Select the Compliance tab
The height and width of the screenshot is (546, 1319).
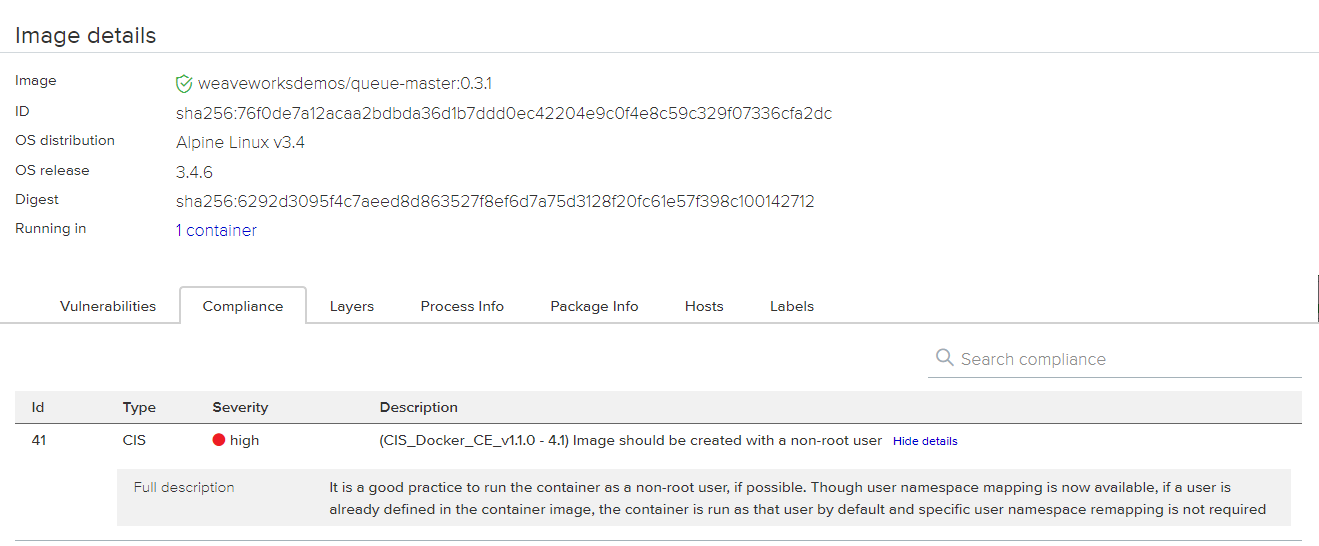pos(243,306)
